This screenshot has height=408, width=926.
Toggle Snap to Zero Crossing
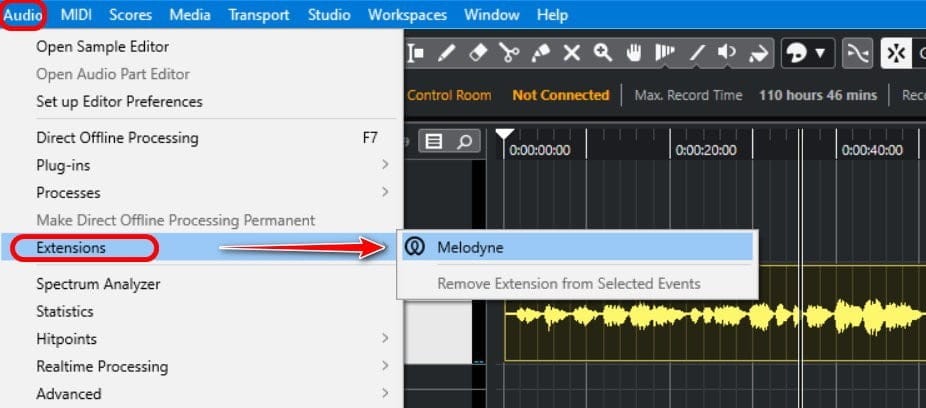point(856,54)
